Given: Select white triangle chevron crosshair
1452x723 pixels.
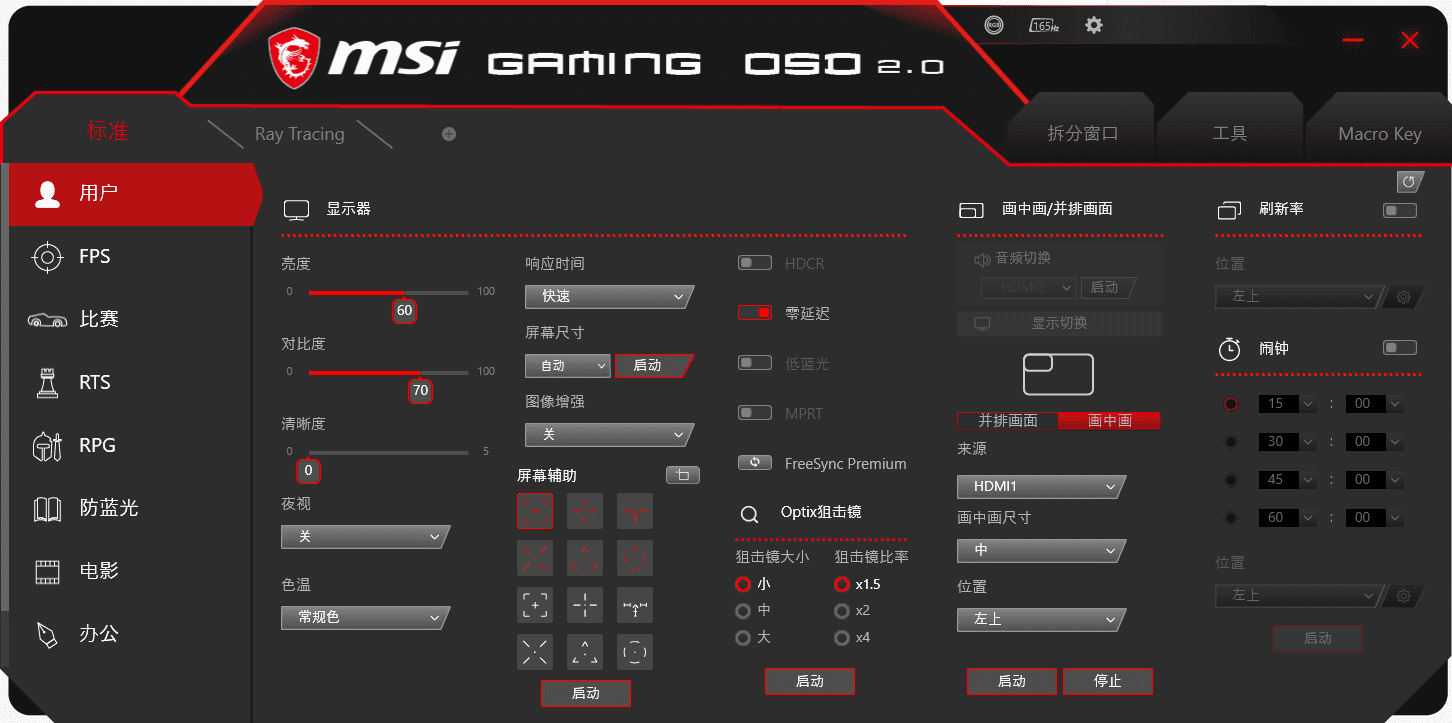Looking at the screenshot, I should tap(585, 651).
